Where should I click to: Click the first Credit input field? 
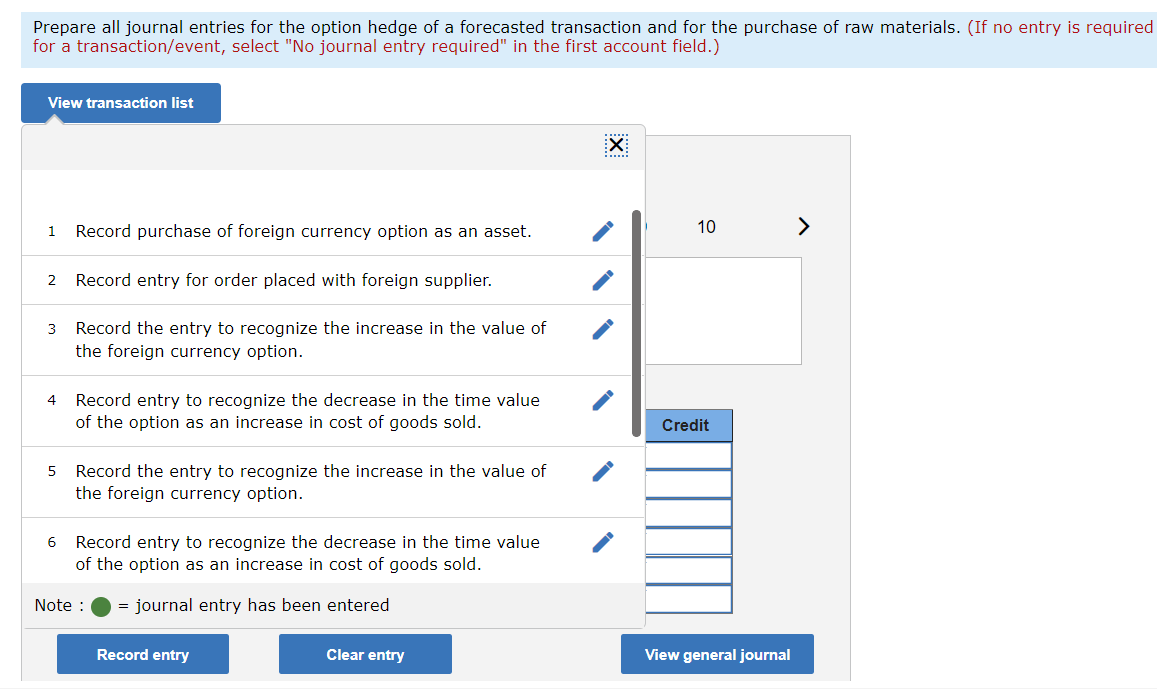(689, 455)
